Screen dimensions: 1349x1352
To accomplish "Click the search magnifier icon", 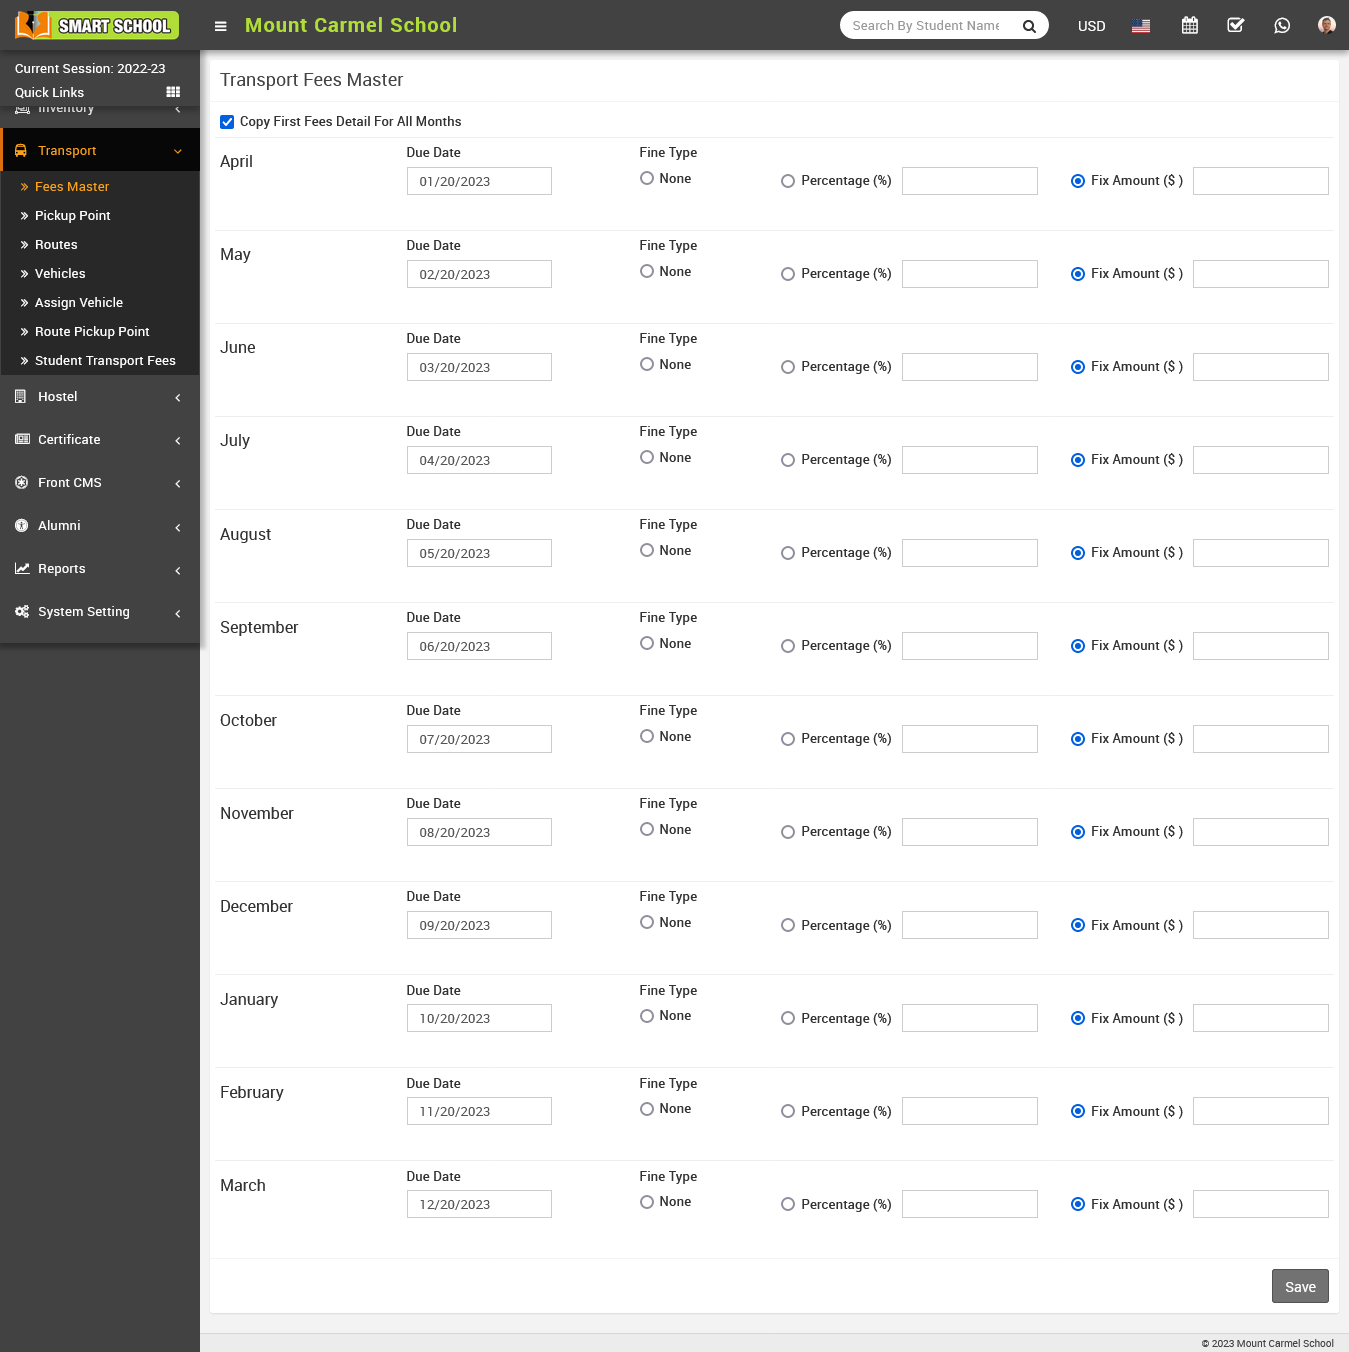I will coord(1028,26).
